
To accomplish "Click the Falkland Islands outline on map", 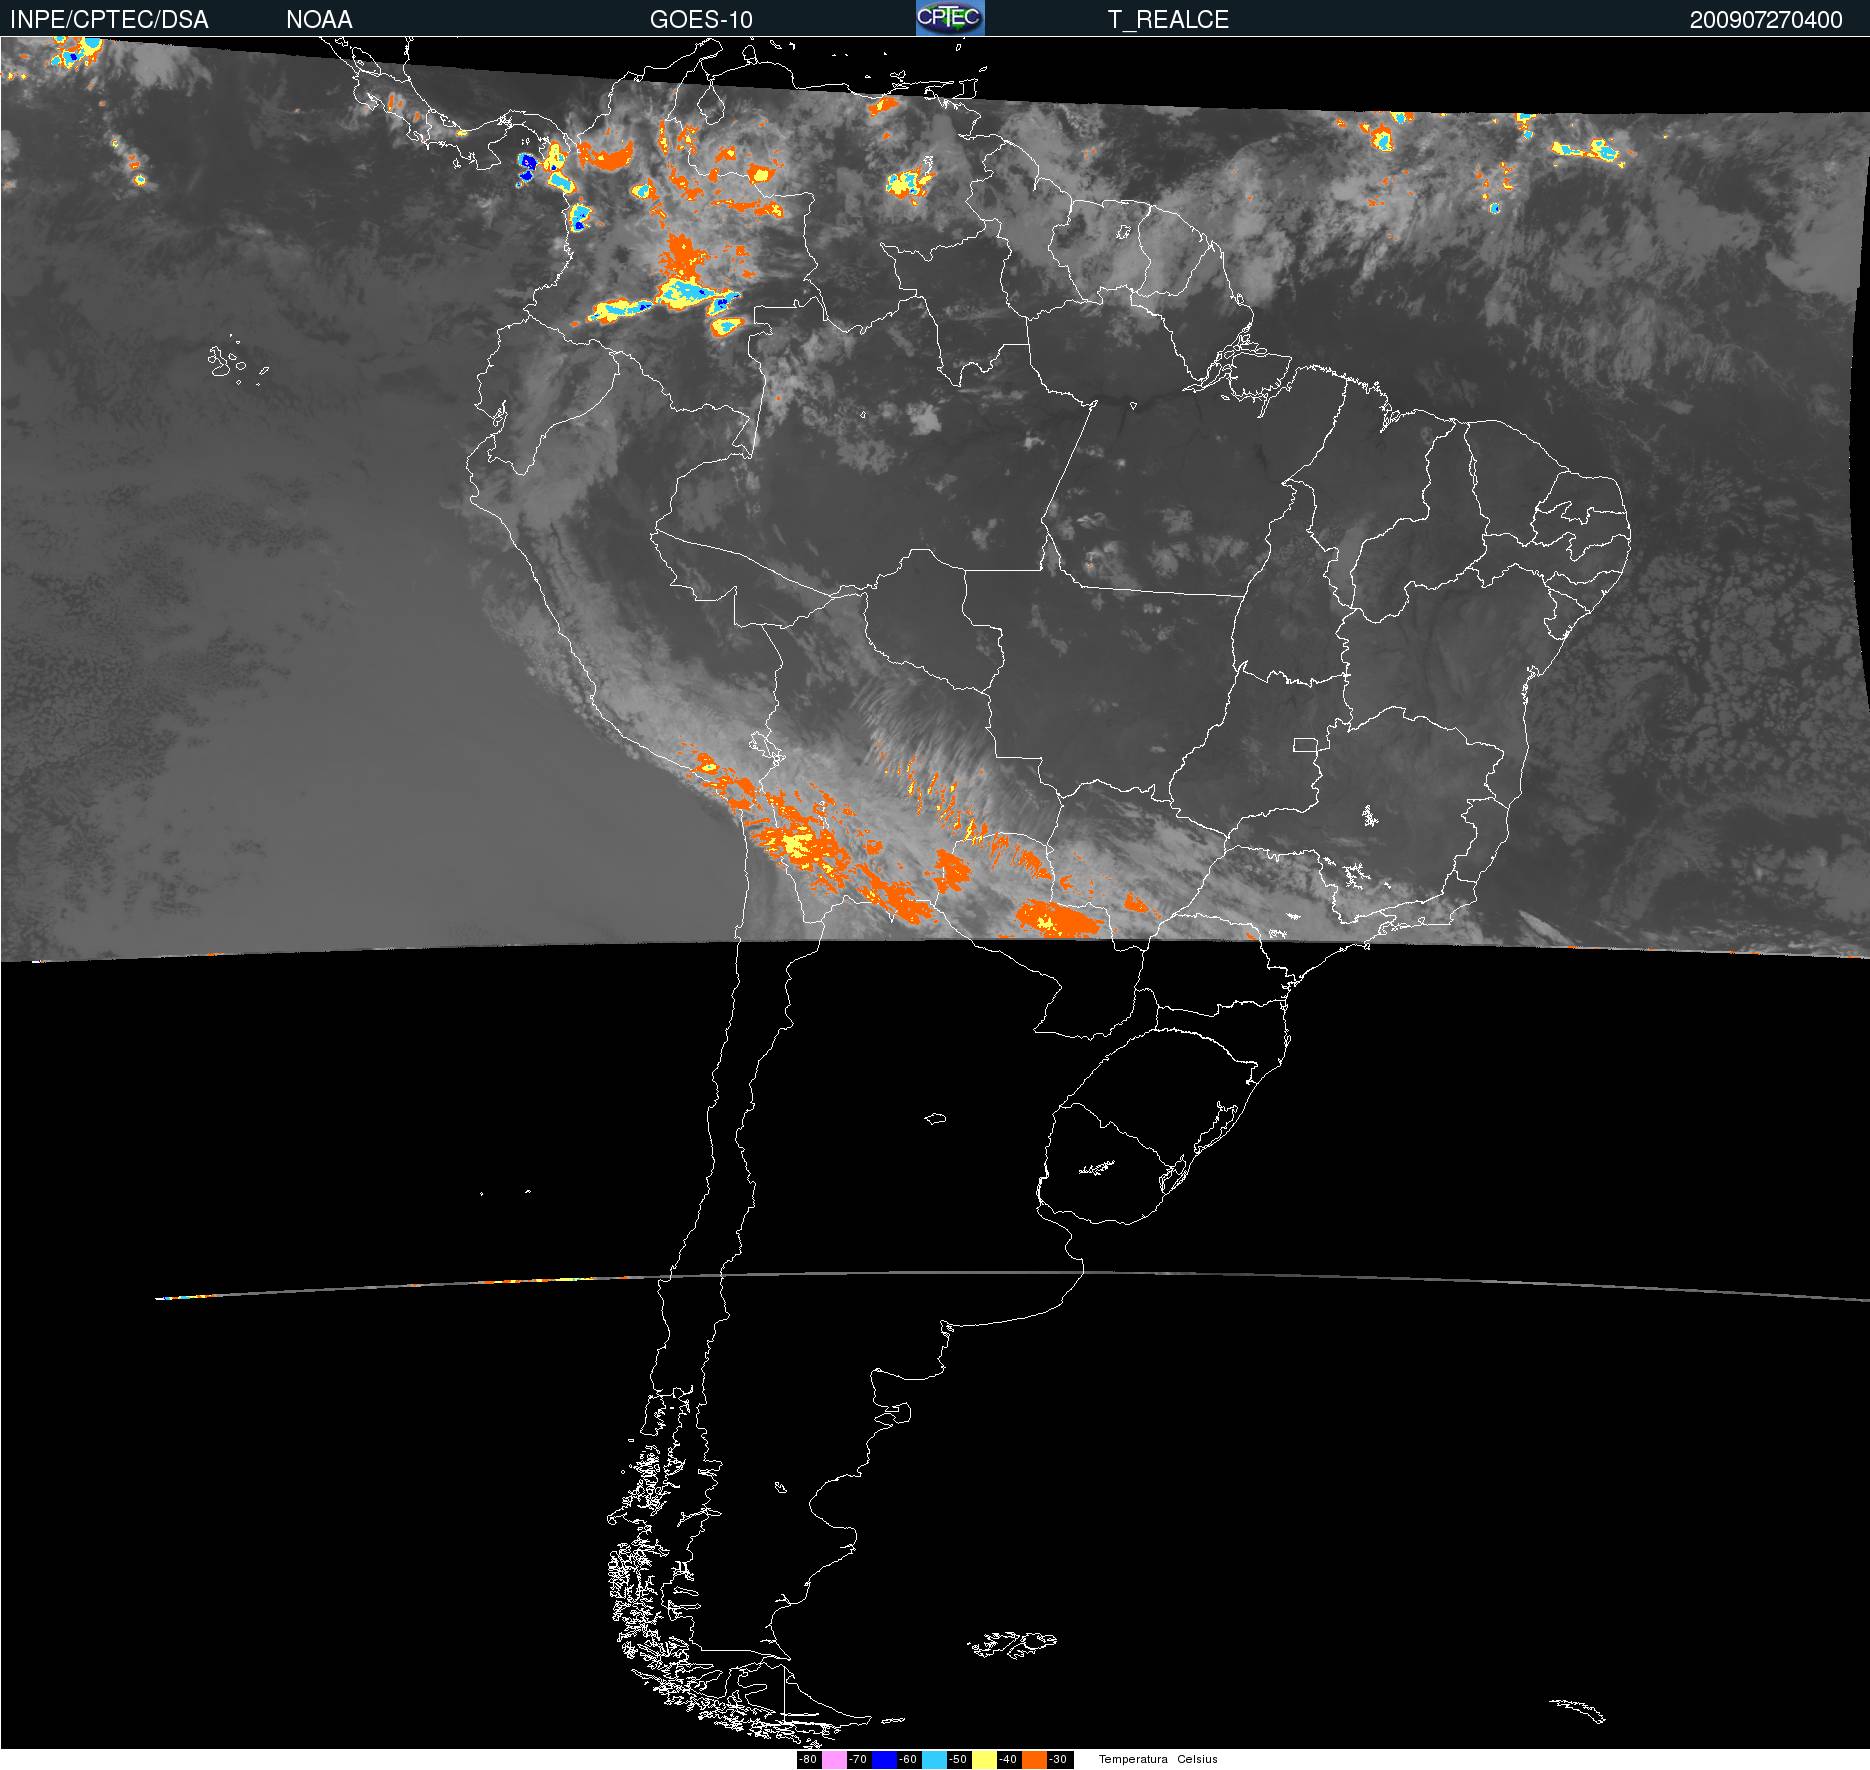I will point(1012,1642).
